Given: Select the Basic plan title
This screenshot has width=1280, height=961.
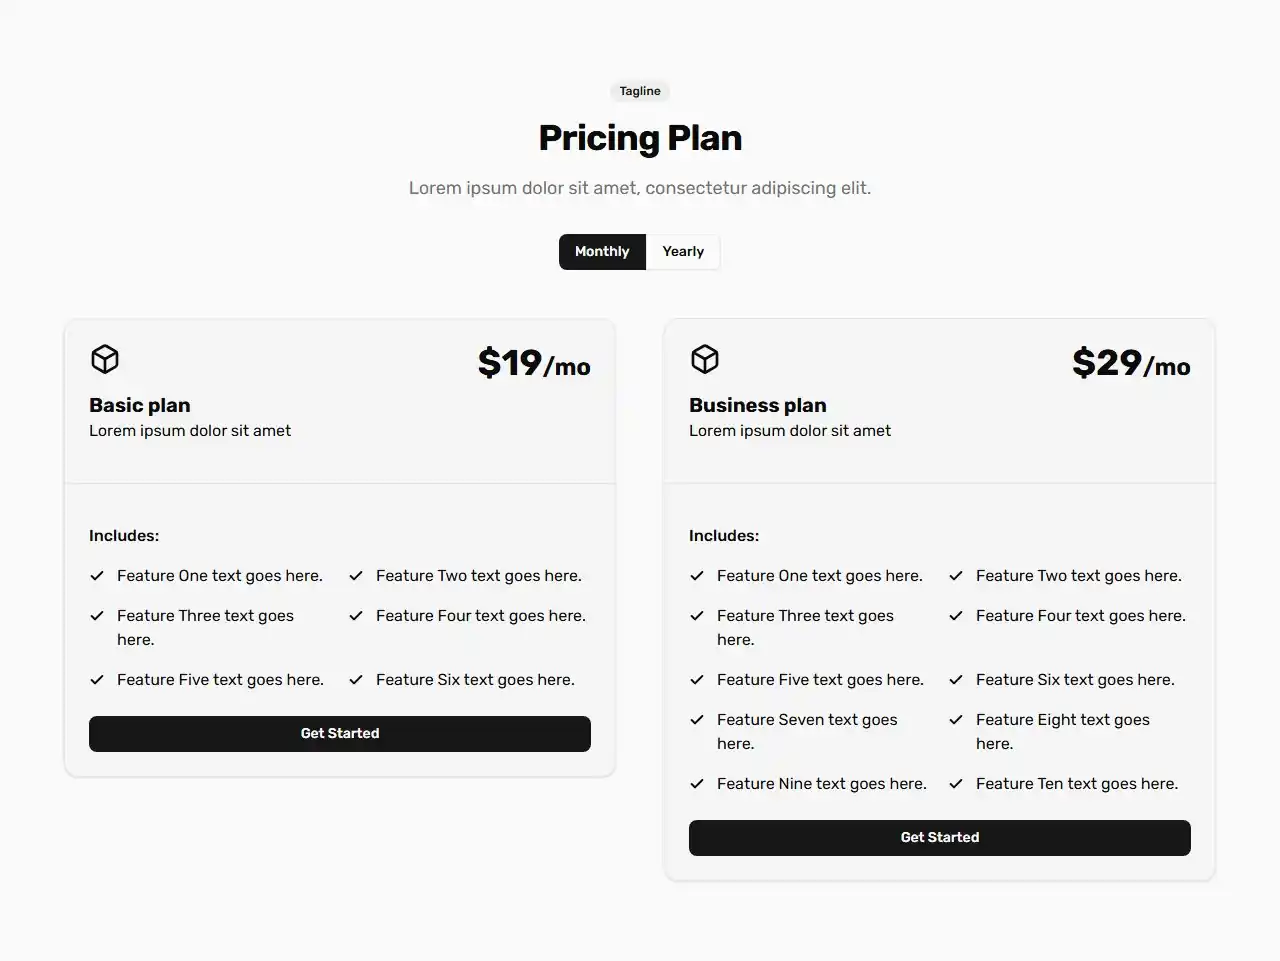Looking at the screenshot, I should tap(139, 405).
